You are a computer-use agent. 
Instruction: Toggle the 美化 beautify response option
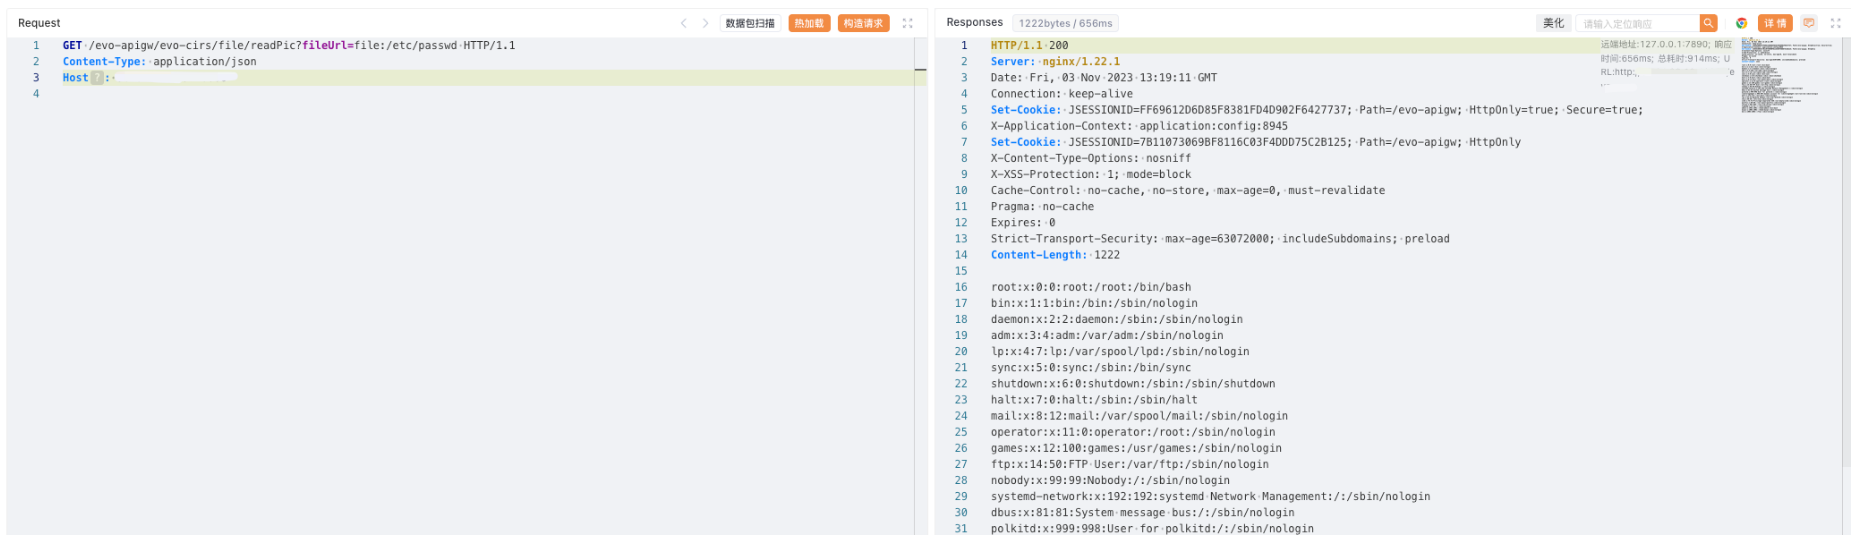[1553, 23]
